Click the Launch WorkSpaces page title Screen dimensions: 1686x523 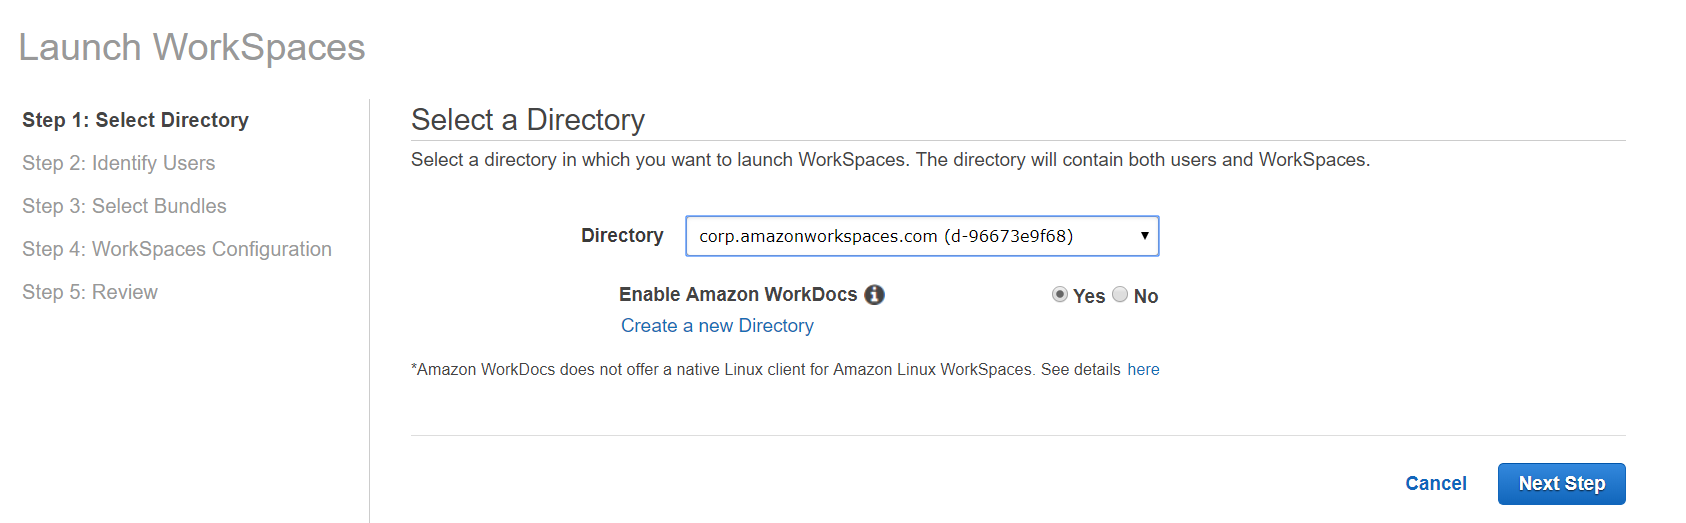(192, 48)
